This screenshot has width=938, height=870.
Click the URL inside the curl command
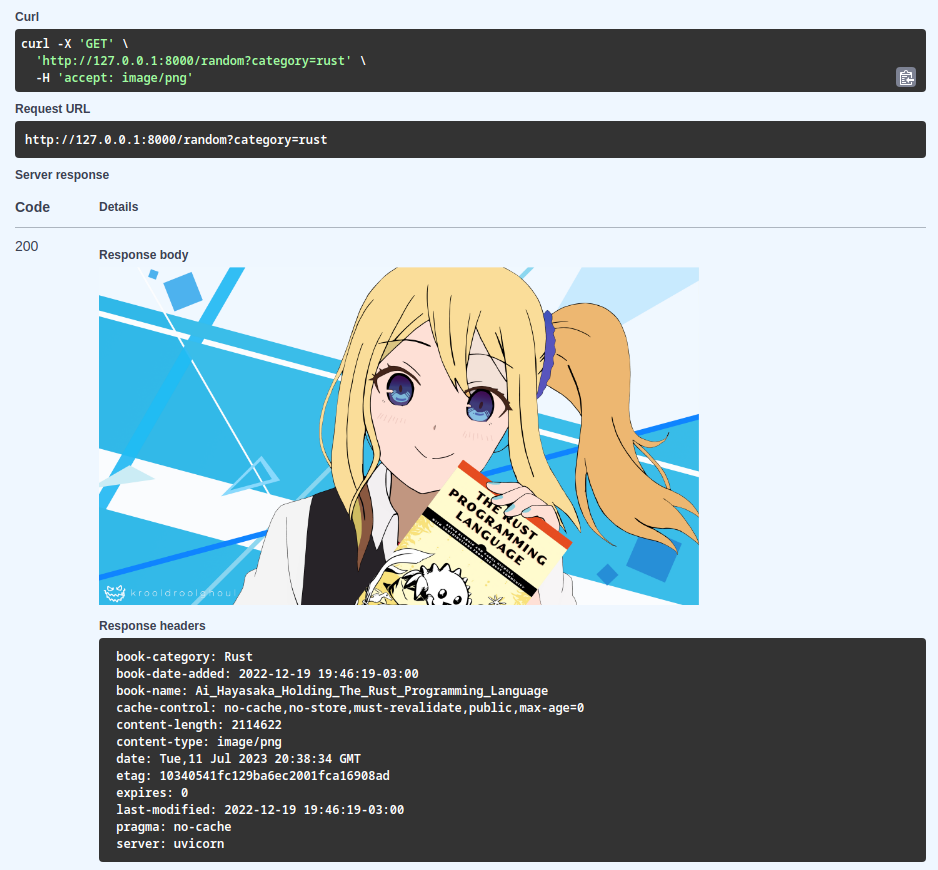tap(194, 60)
